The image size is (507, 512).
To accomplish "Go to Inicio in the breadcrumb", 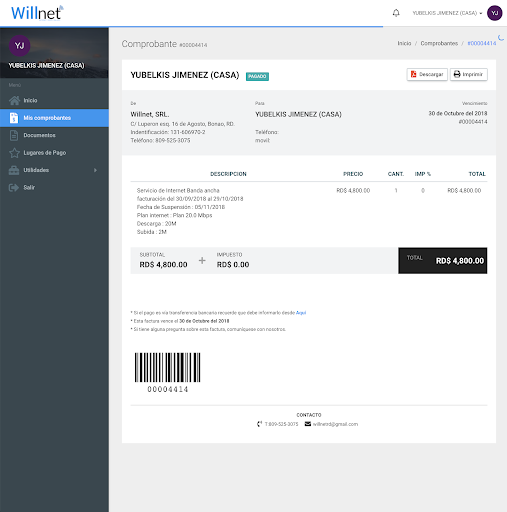I will tap(404, 43).
